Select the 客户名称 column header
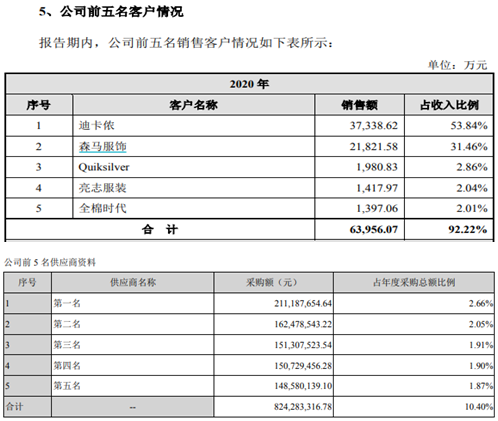Screen dimensions: 498x421 [193, 105]
